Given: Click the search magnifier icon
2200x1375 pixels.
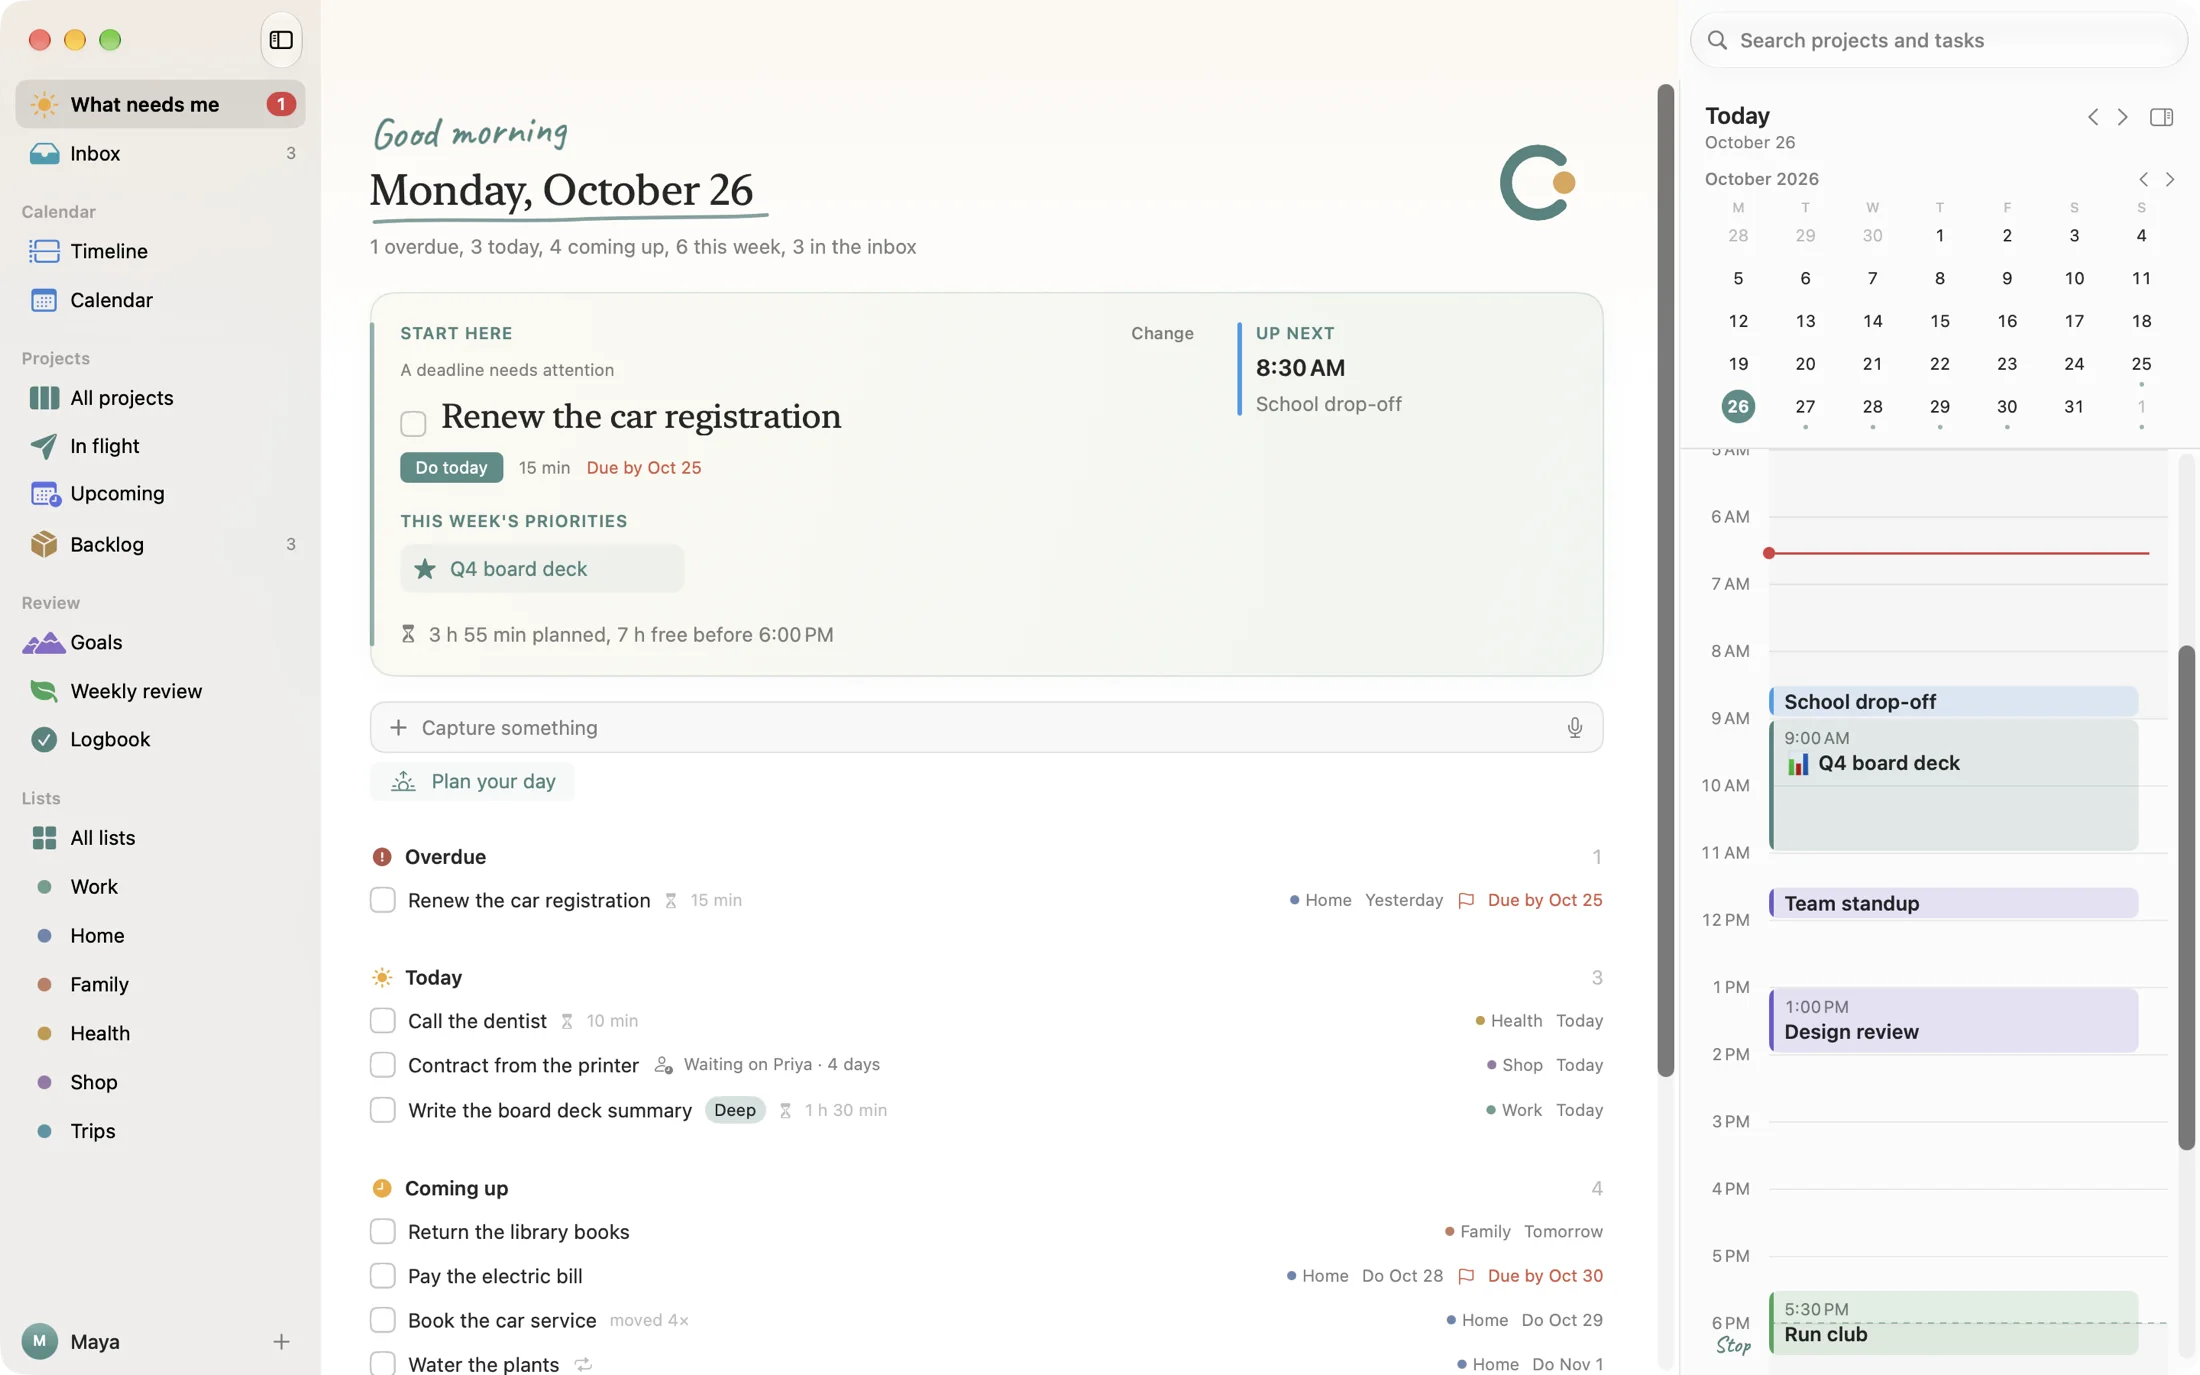Looking at the screenshot, I should click(x=1717, y=40).
